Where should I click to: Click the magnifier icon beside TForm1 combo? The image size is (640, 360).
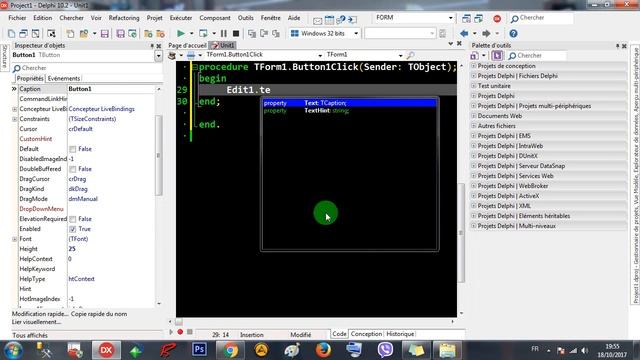411,55
